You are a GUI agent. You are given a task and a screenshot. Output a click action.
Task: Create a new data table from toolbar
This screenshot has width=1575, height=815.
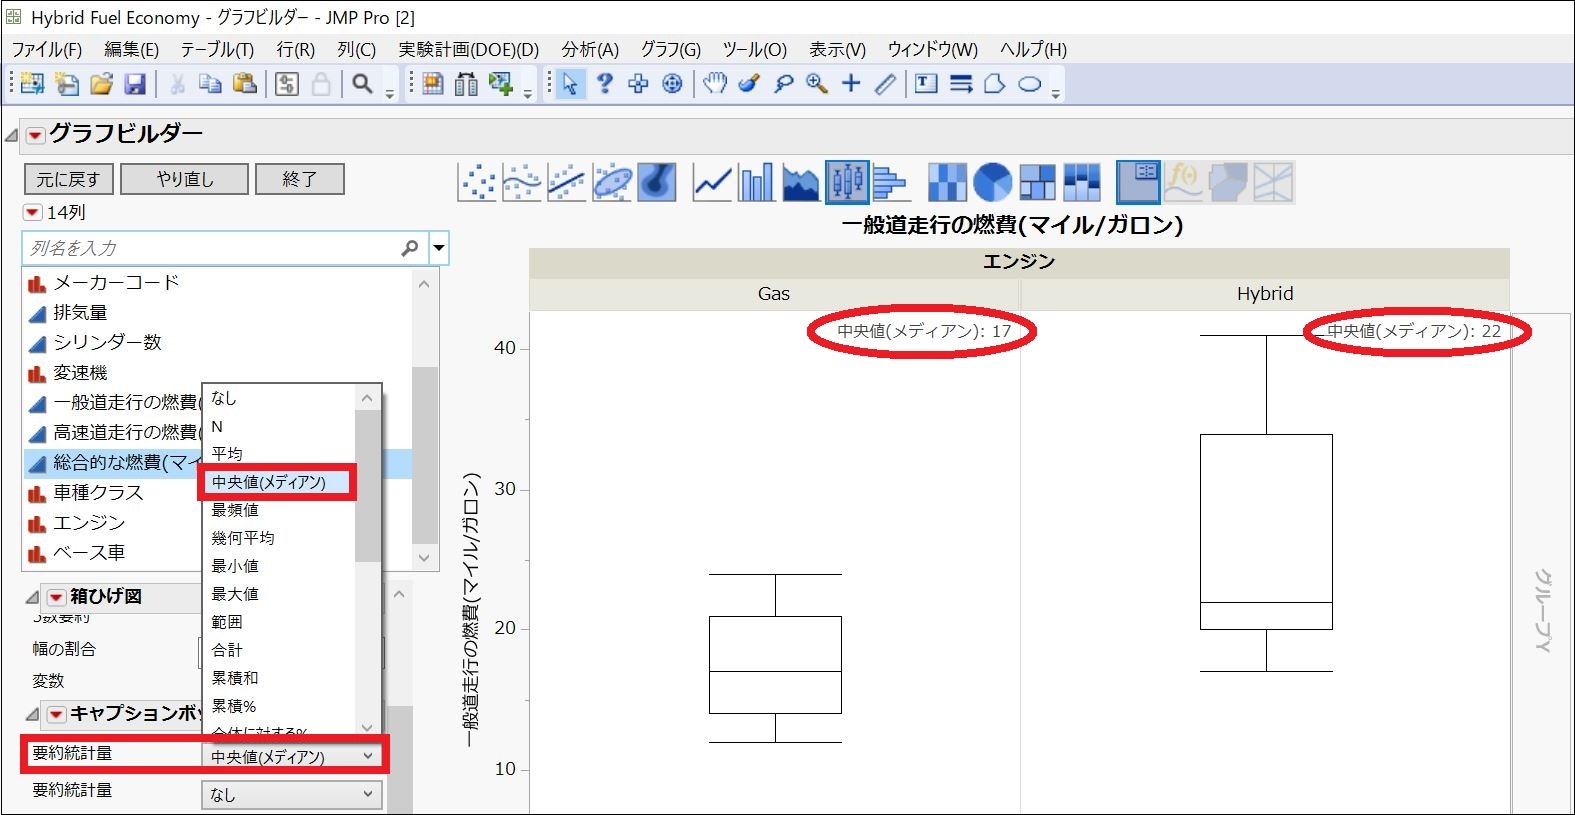point(32,84)
